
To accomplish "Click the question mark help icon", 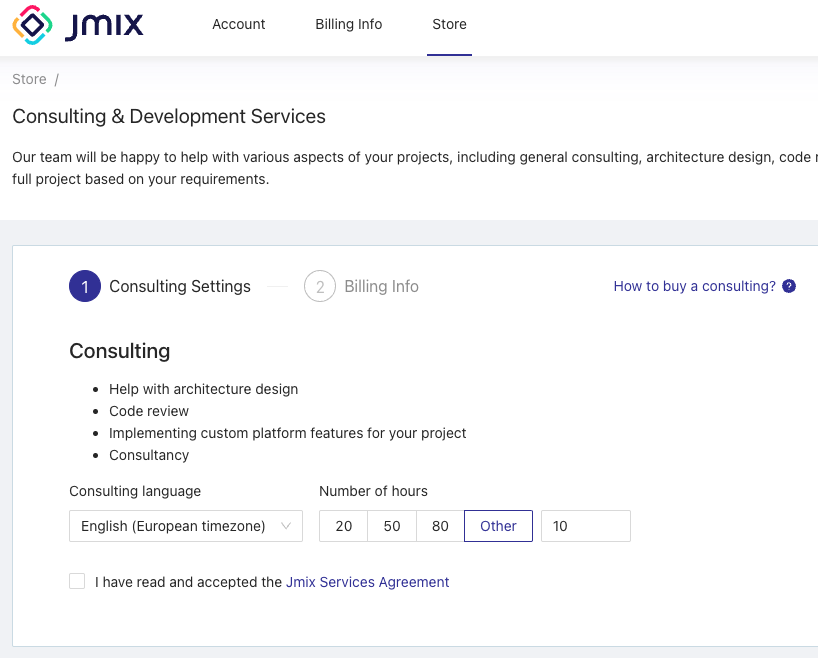I will click(x=789, y=286).
